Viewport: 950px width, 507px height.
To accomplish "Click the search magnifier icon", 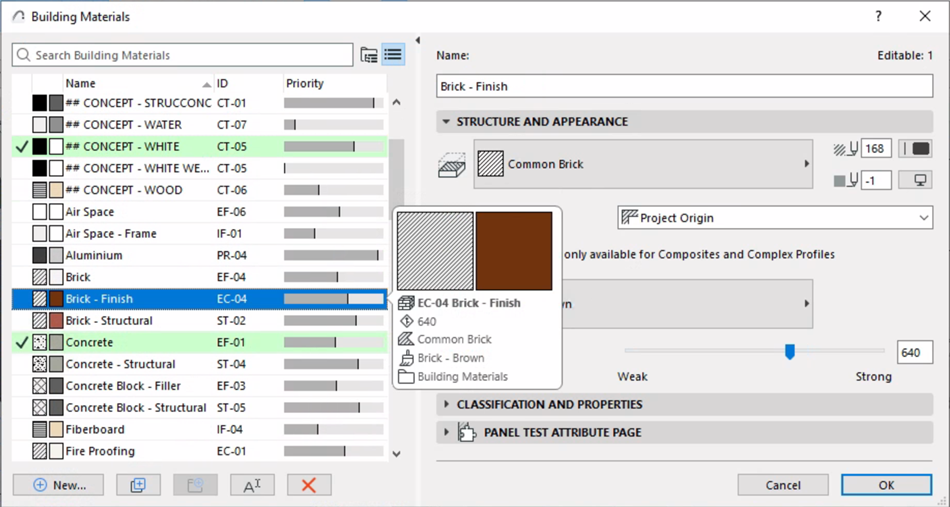I will tap(23, 55).
